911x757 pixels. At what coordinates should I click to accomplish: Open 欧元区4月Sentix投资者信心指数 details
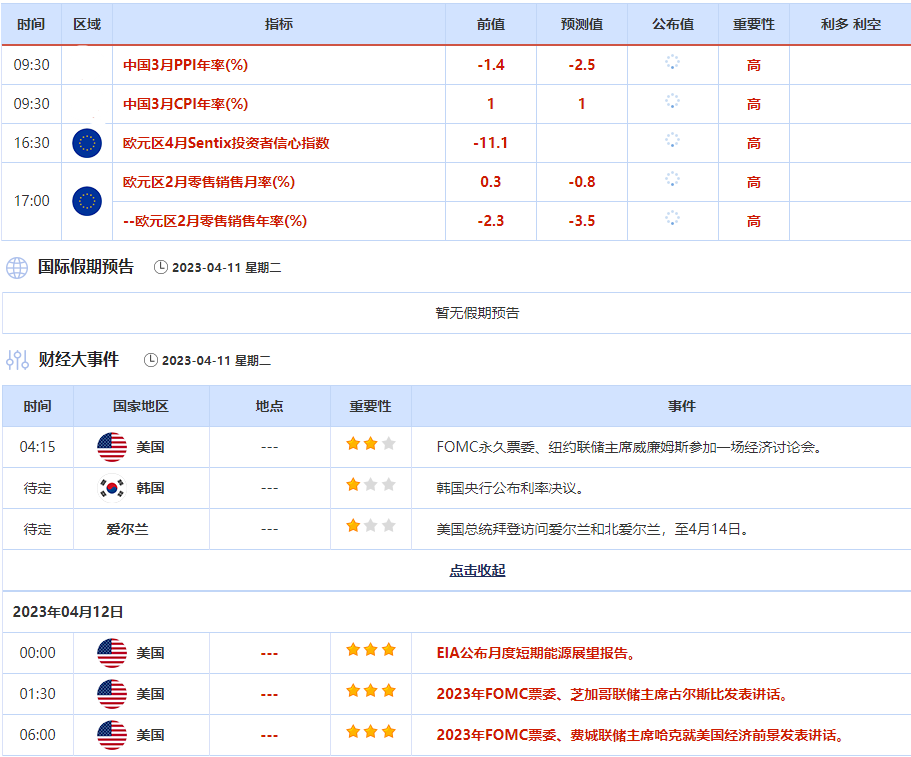pos(226,143)
